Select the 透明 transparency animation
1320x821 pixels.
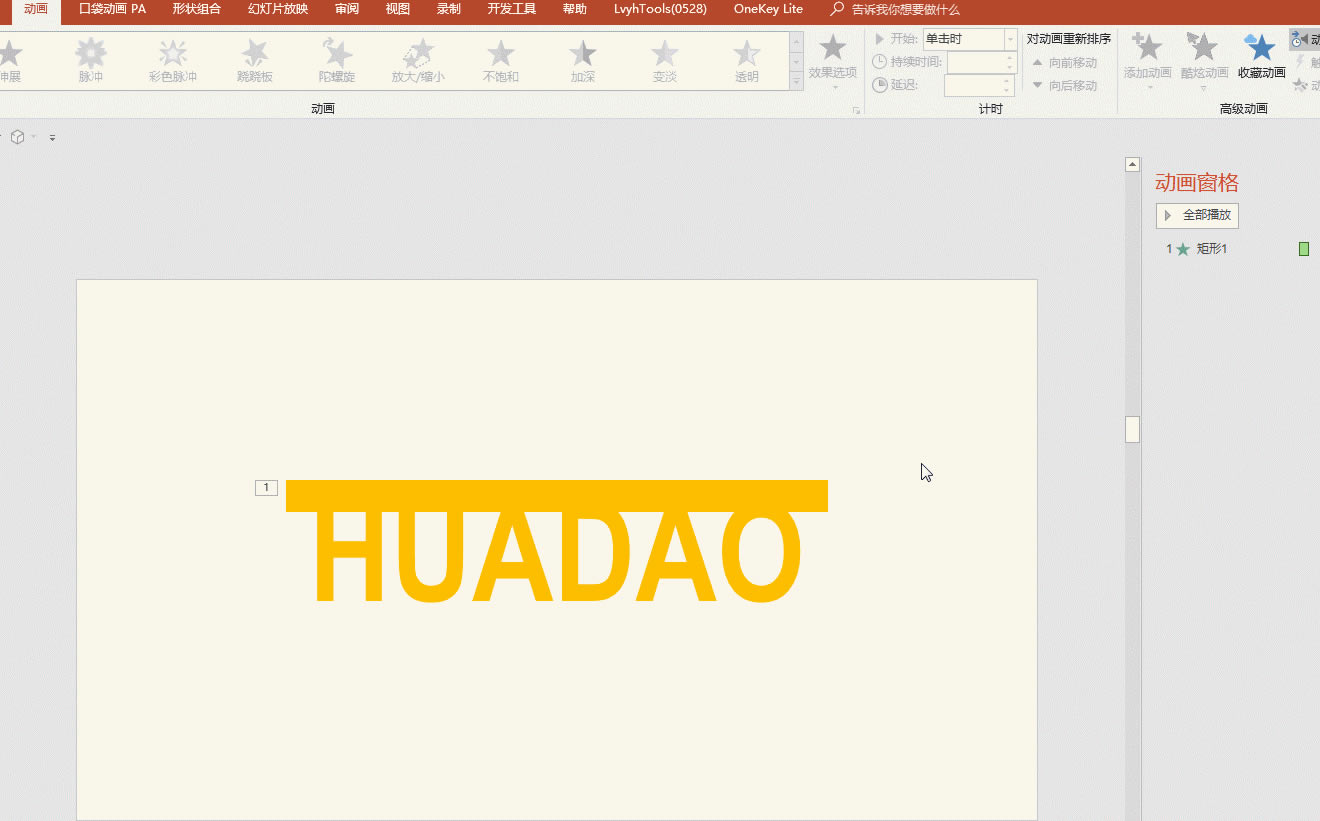point(747,61)
